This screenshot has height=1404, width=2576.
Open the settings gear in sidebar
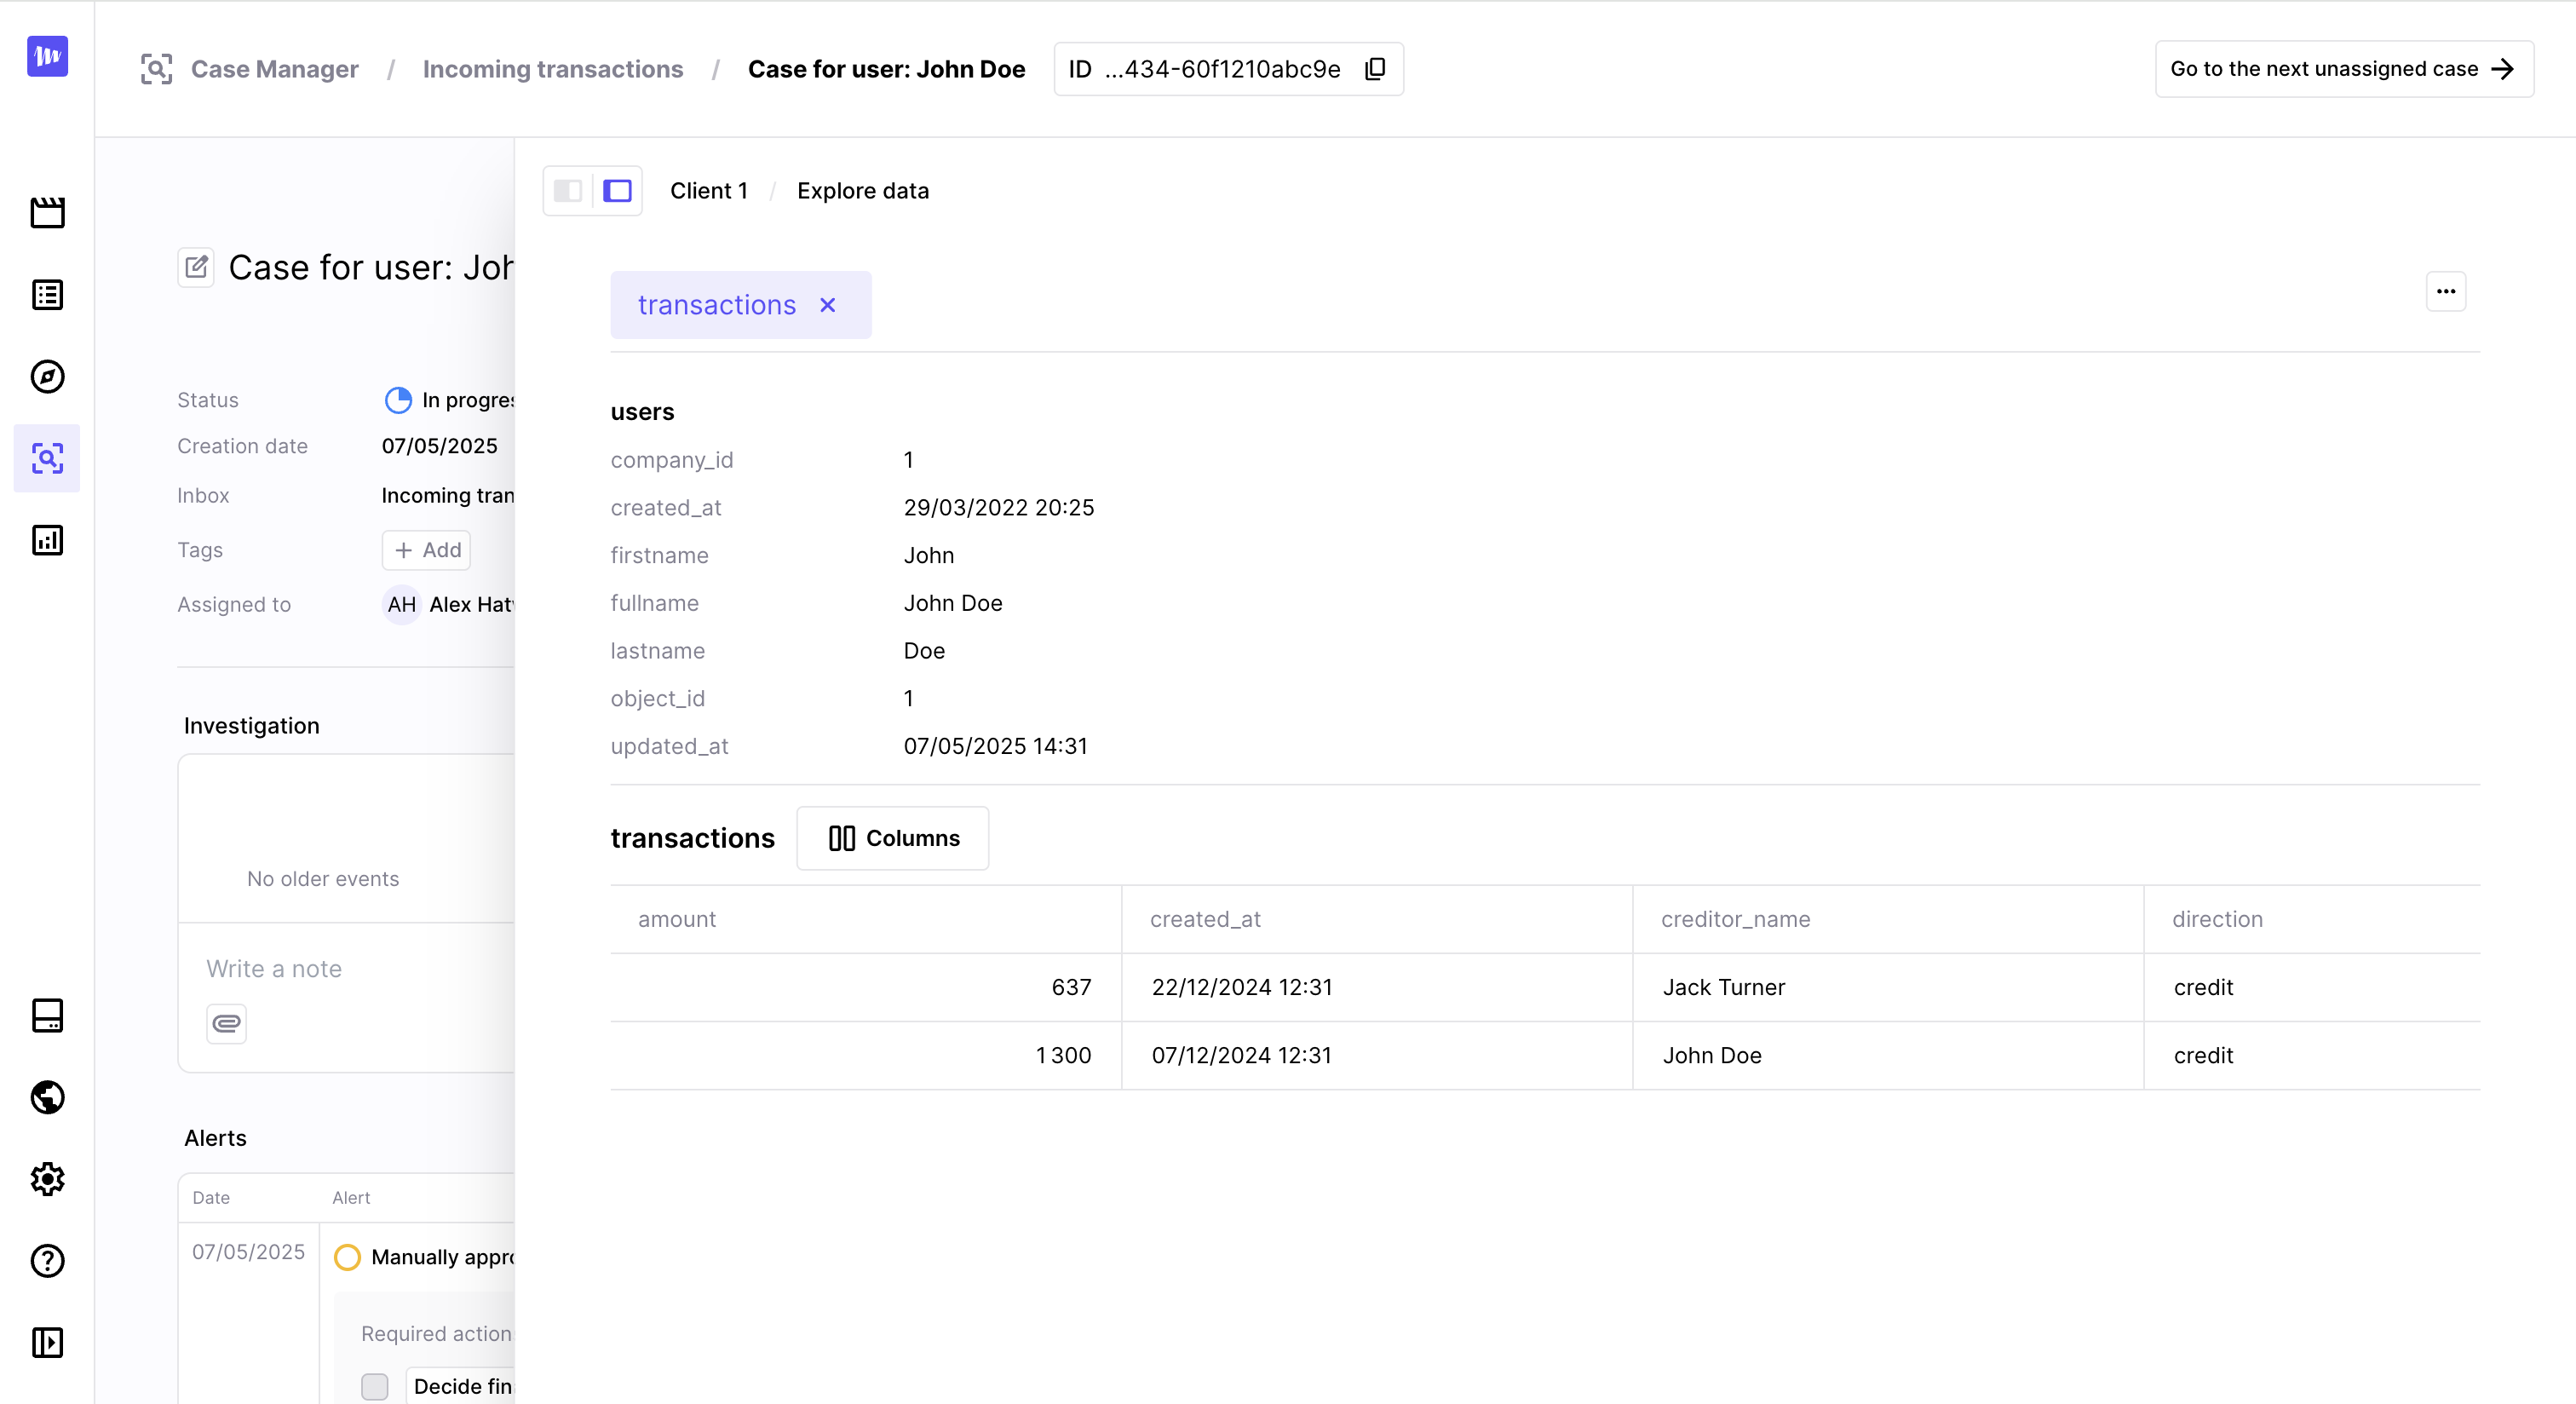[x=47, y=1179]
